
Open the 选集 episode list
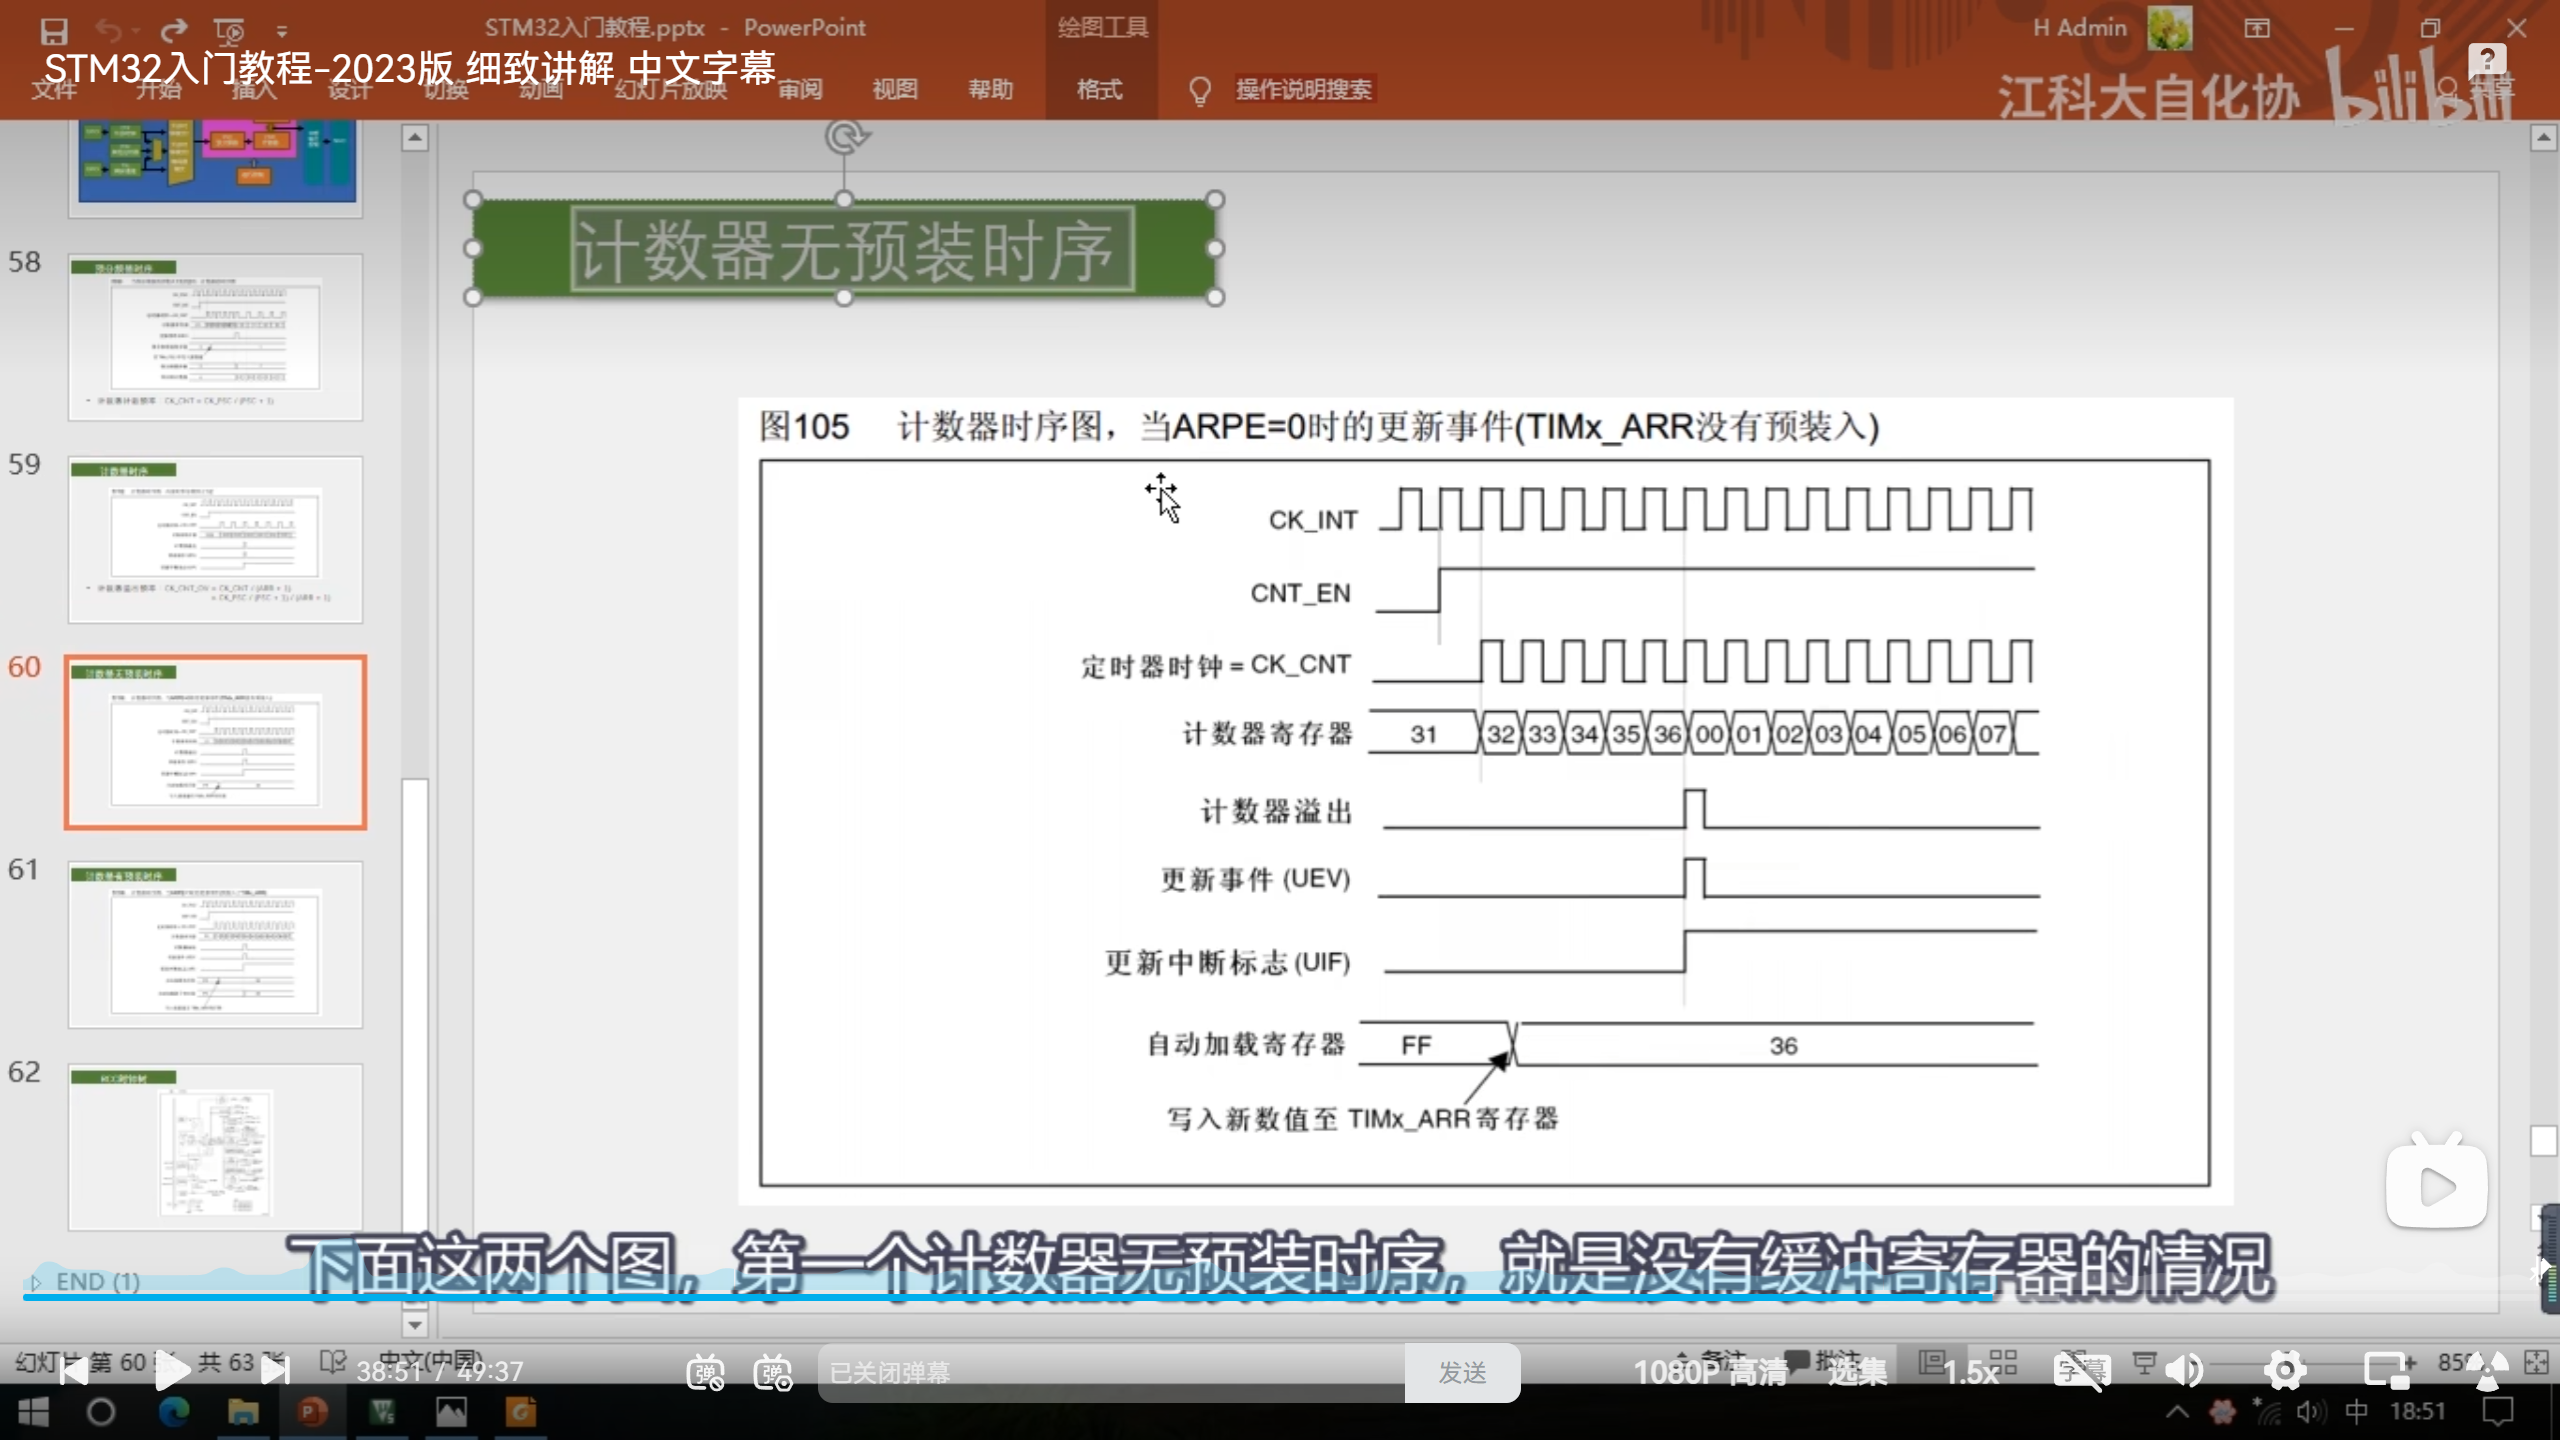(1857, 1372)
